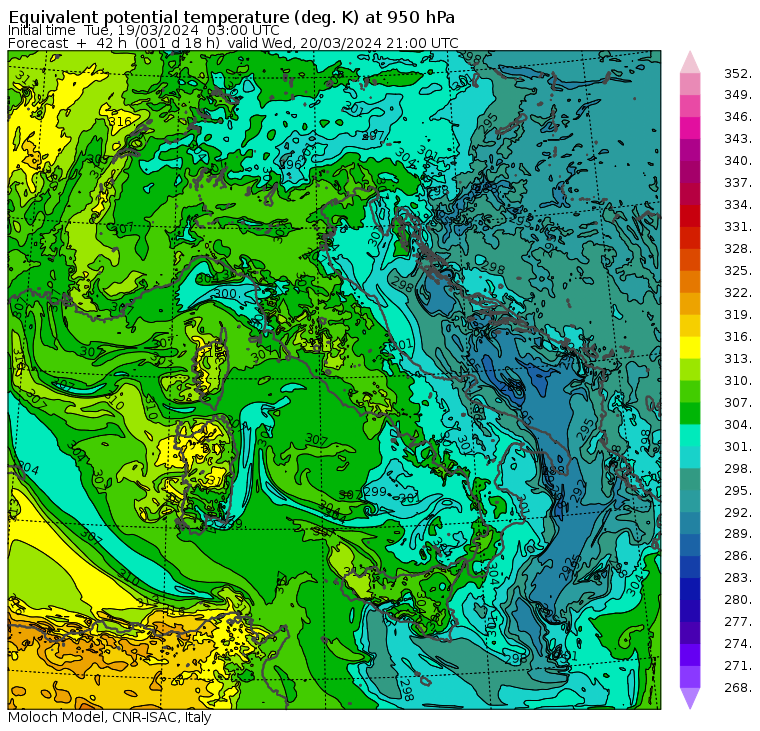Viewport: 760px width, 731px height.
Task: Pick the navy swatch between 280 and 283
Action: coord(690,589)
